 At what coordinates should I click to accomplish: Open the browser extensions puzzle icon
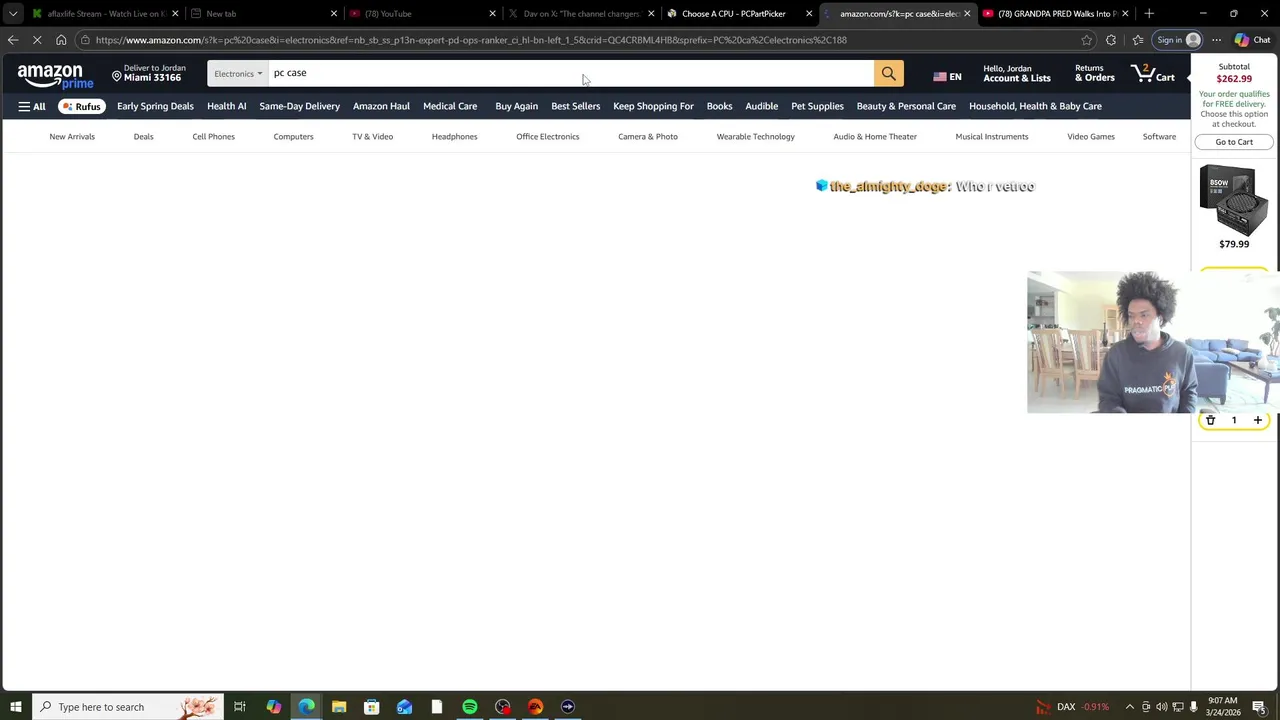(x=1111, y=40)
